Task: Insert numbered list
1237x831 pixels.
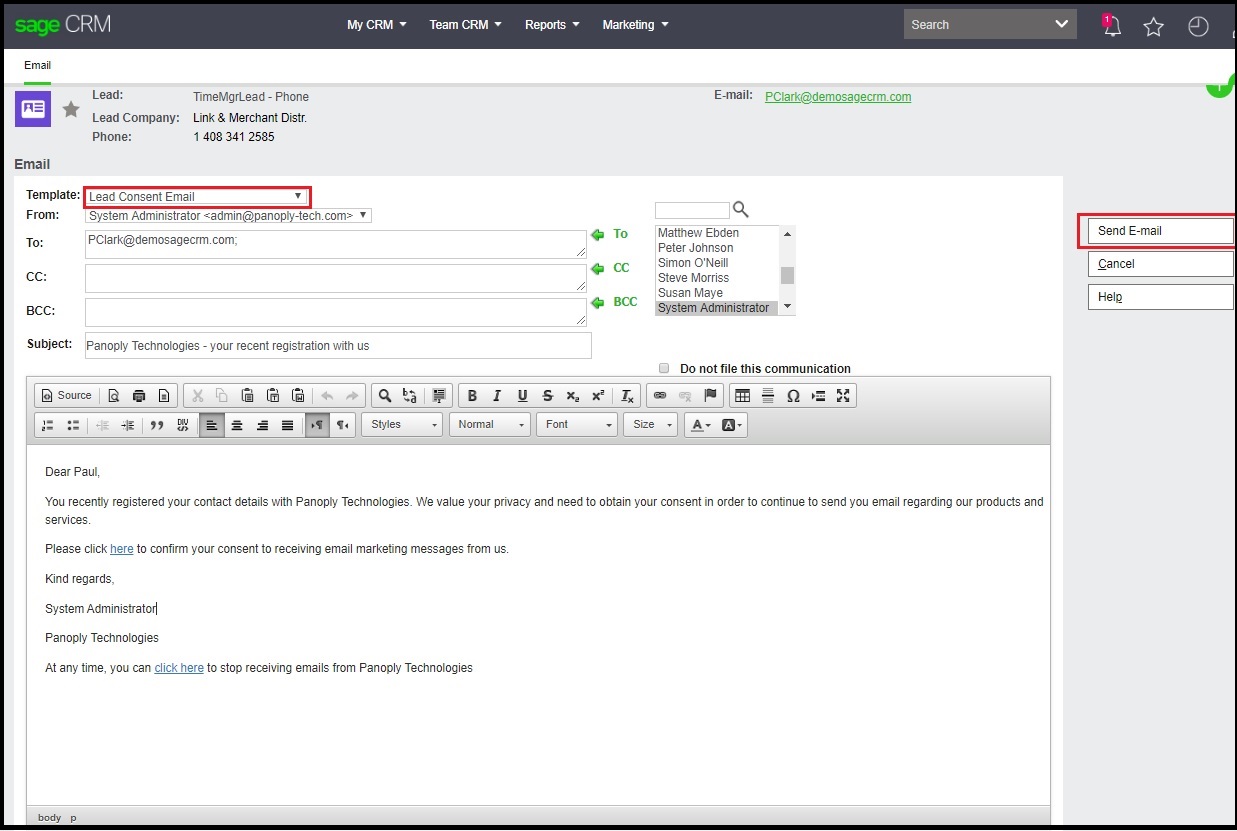Action: point(47,425)
